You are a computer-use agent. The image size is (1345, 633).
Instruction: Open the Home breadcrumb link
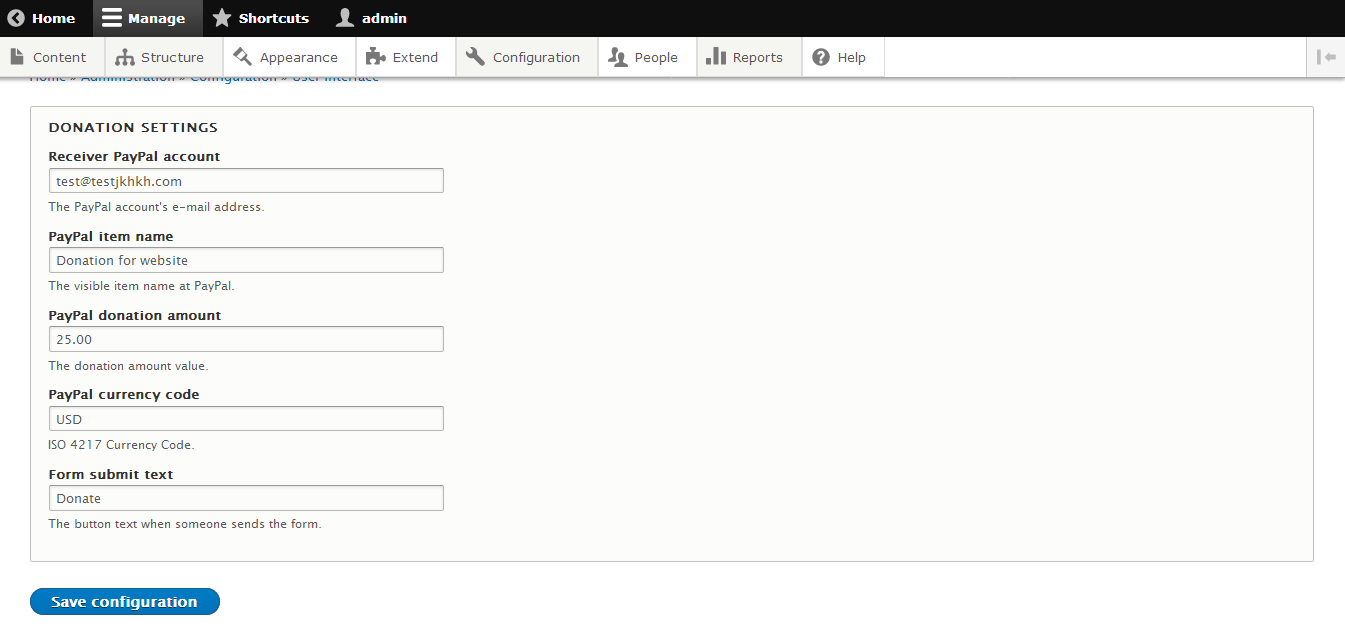(x=47, y=76)
